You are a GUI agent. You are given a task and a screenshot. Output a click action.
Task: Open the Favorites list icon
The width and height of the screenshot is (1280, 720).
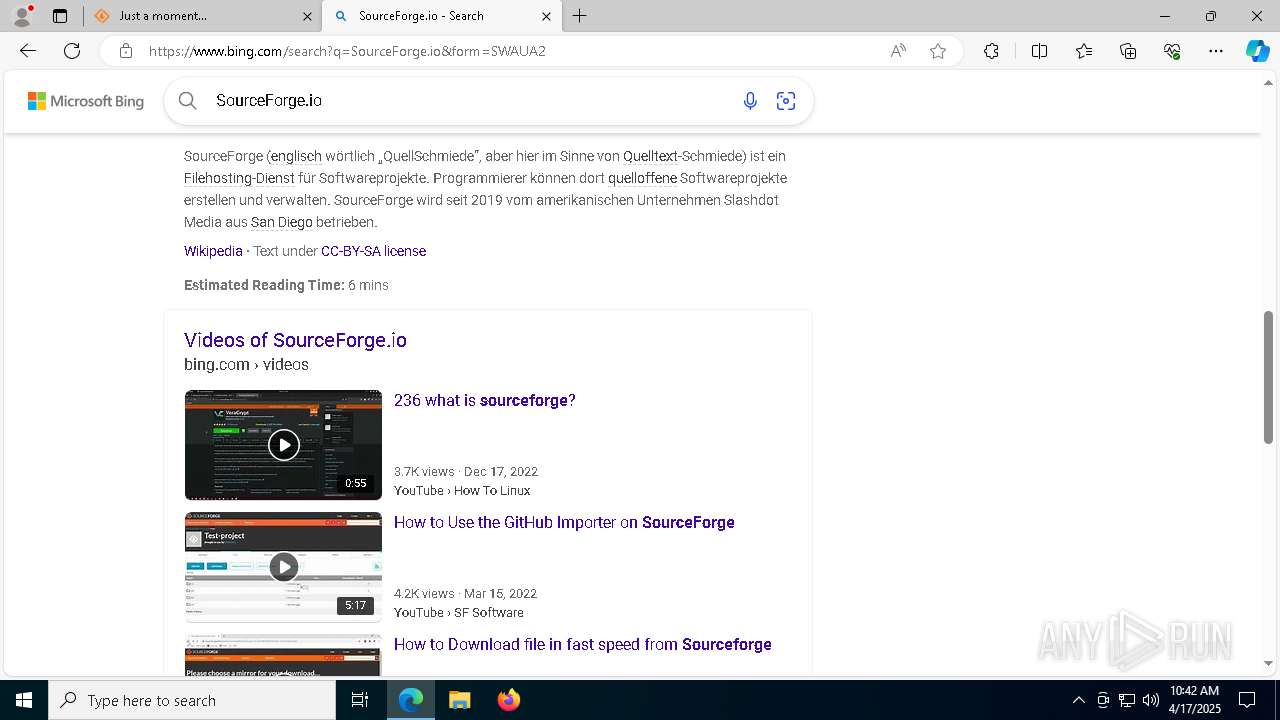1084,51
